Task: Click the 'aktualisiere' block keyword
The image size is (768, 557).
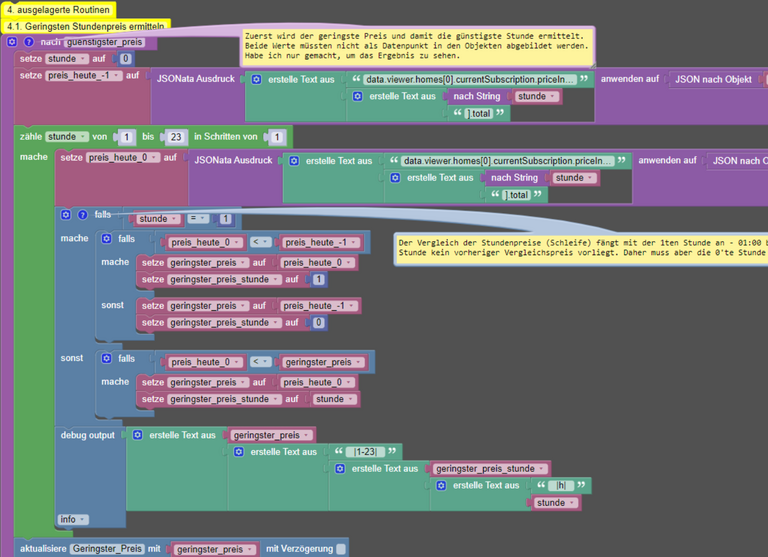Action: pyautogui.click(x=43, y=549)
